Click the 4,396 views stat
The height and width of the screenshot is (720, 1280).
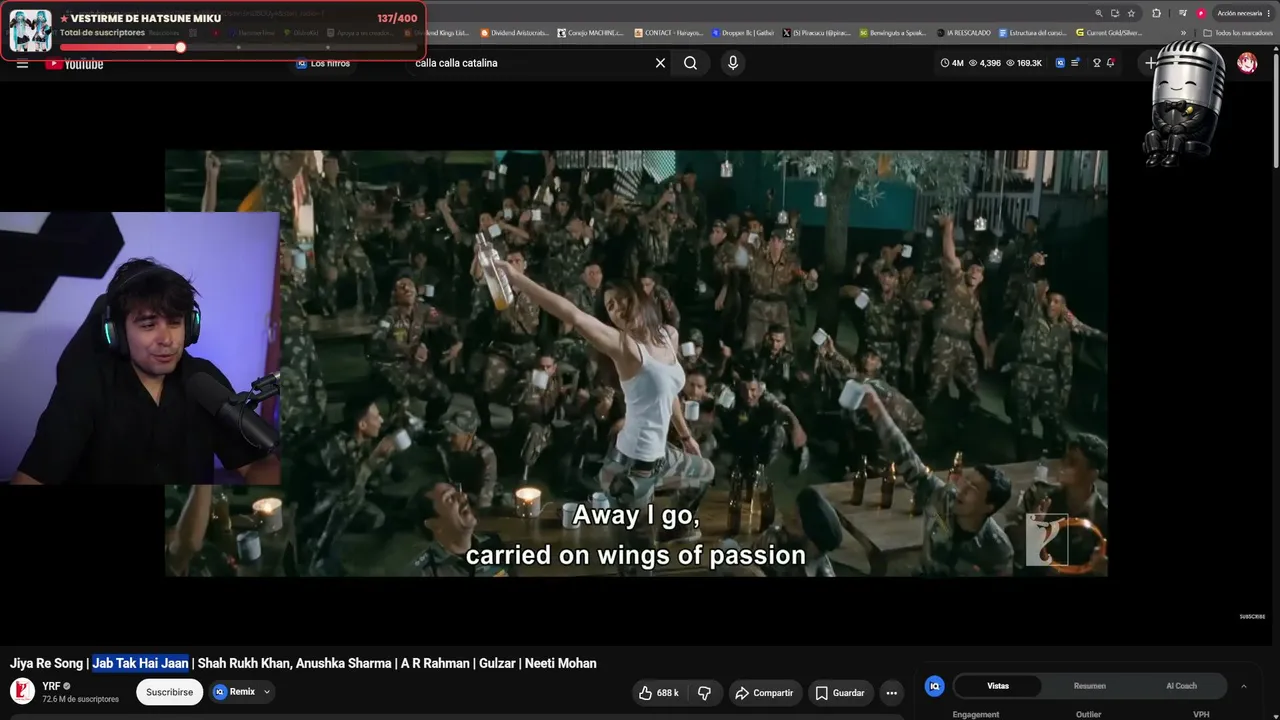coord(985,63)
